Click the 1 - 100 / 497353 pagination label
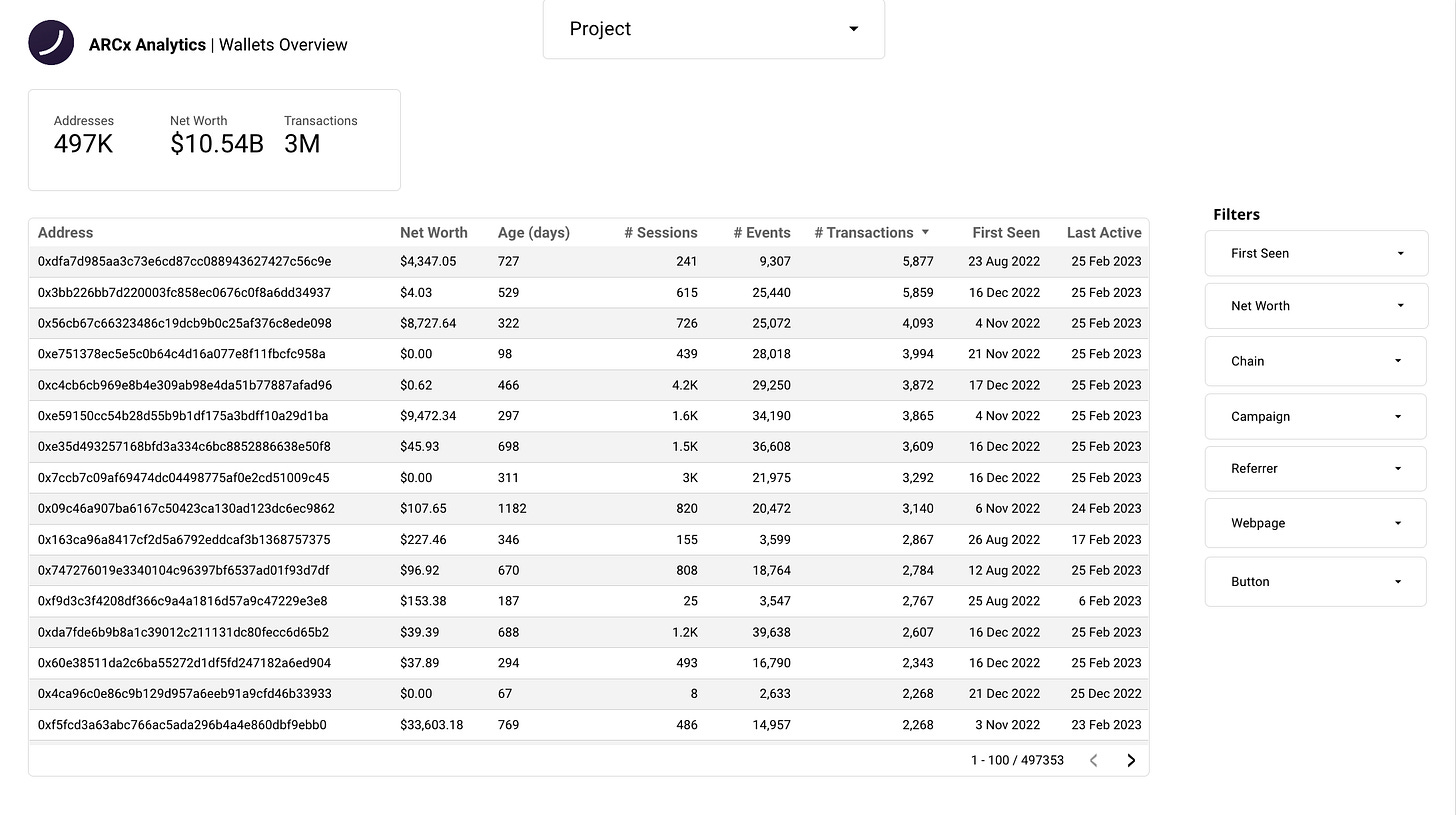 pyautogui.click(x=1017, y=760)
